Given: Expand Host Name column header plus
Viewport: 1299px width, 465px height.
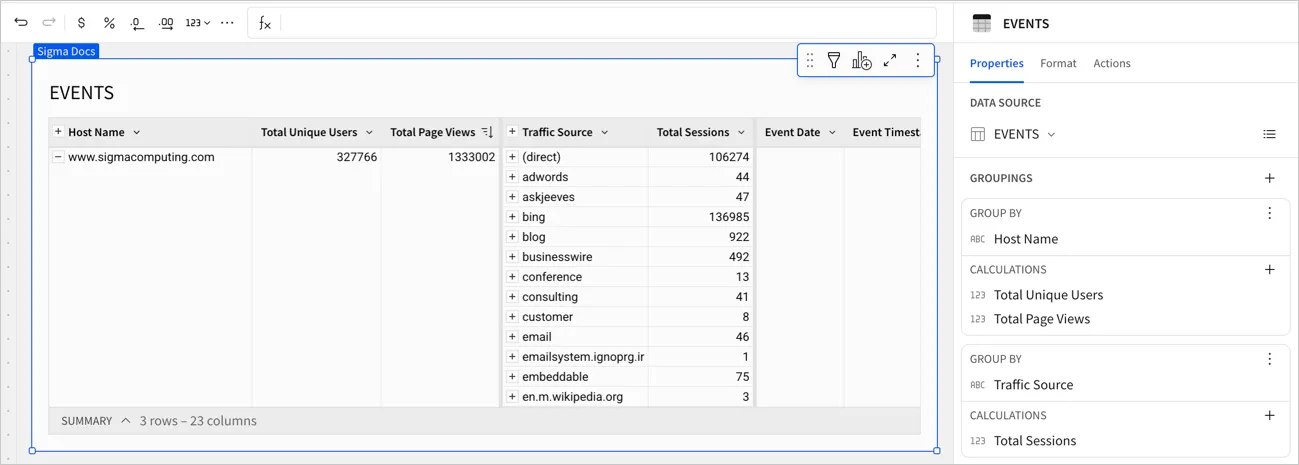Looking at the screenshot, I should [58, 132].
